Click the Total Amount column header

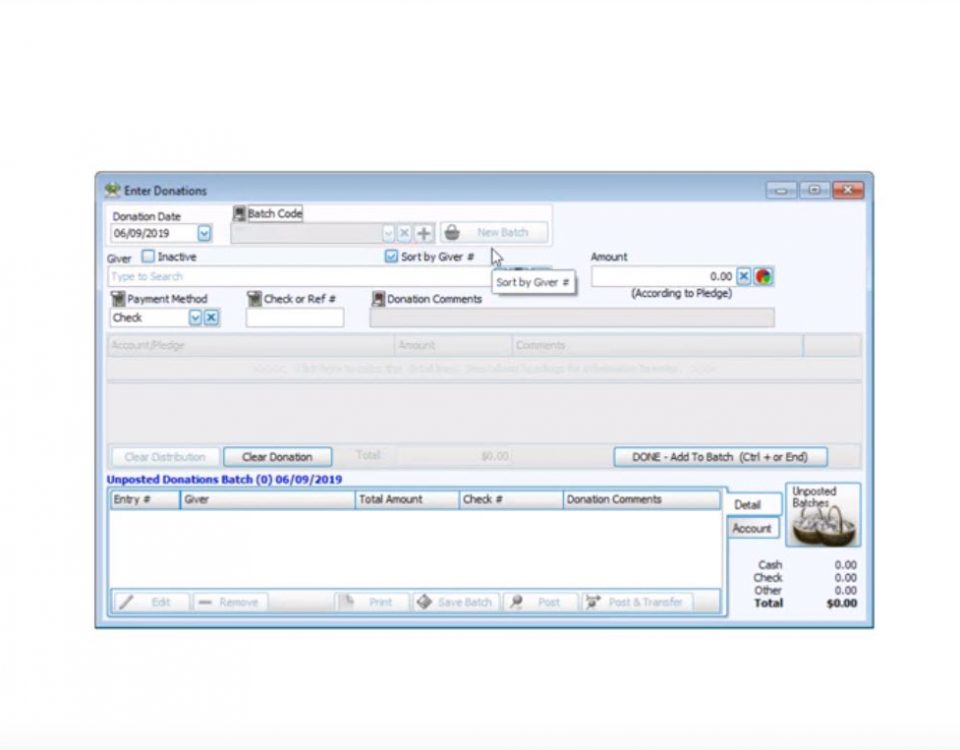click(x=406, y=499)
